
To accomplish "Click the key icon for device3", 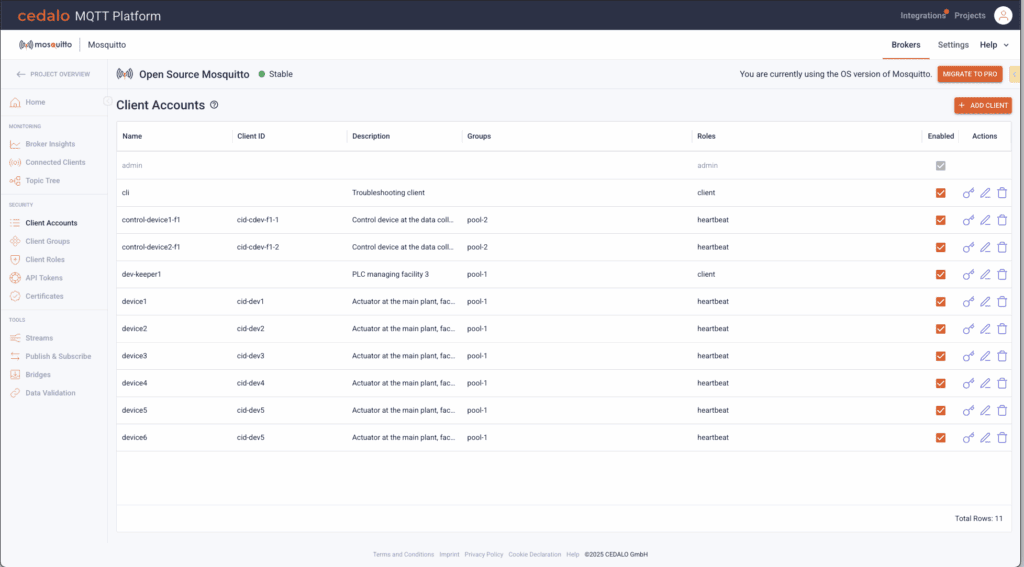I will (968, 356).
